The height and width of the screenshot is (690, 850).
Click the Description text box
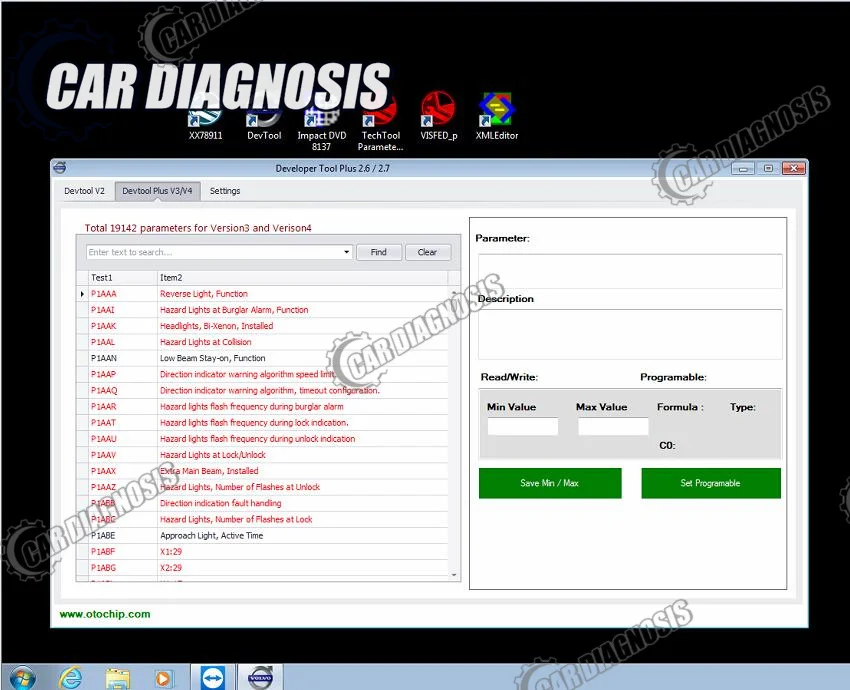point(630,334)
